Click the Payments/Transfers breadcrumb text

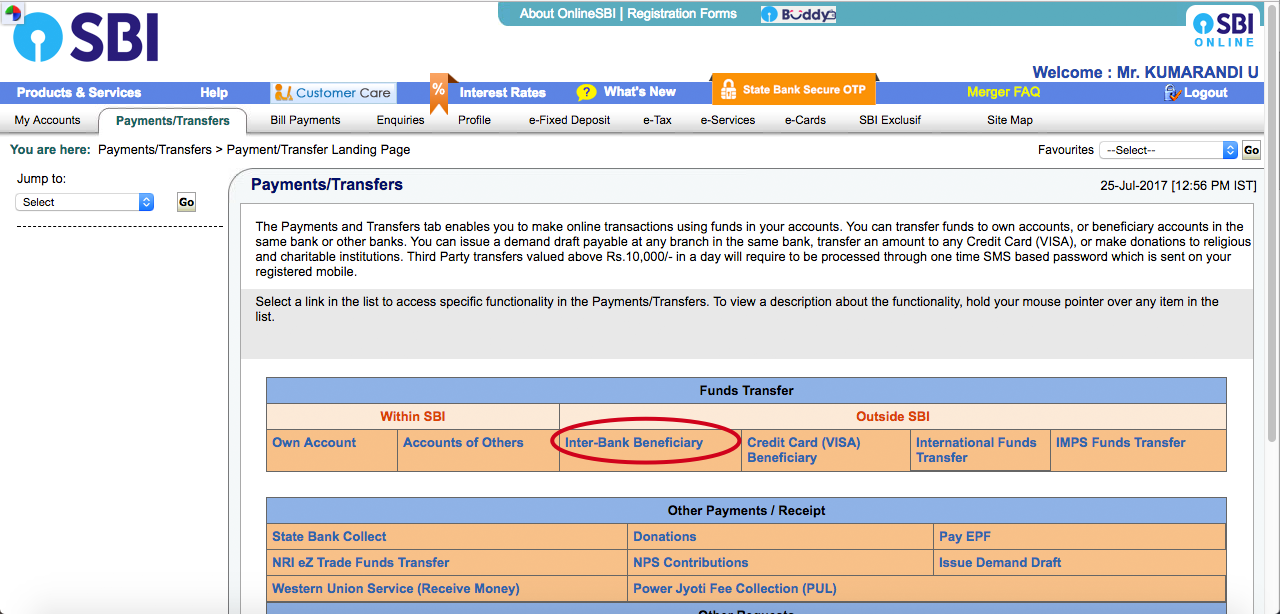click(x=155, y=150)
